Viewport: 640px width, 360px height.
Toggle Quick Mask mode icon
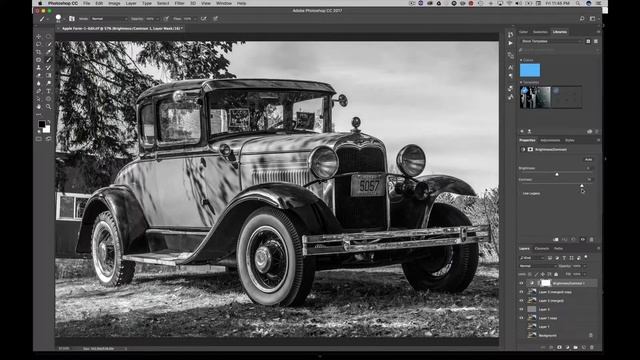39,139
